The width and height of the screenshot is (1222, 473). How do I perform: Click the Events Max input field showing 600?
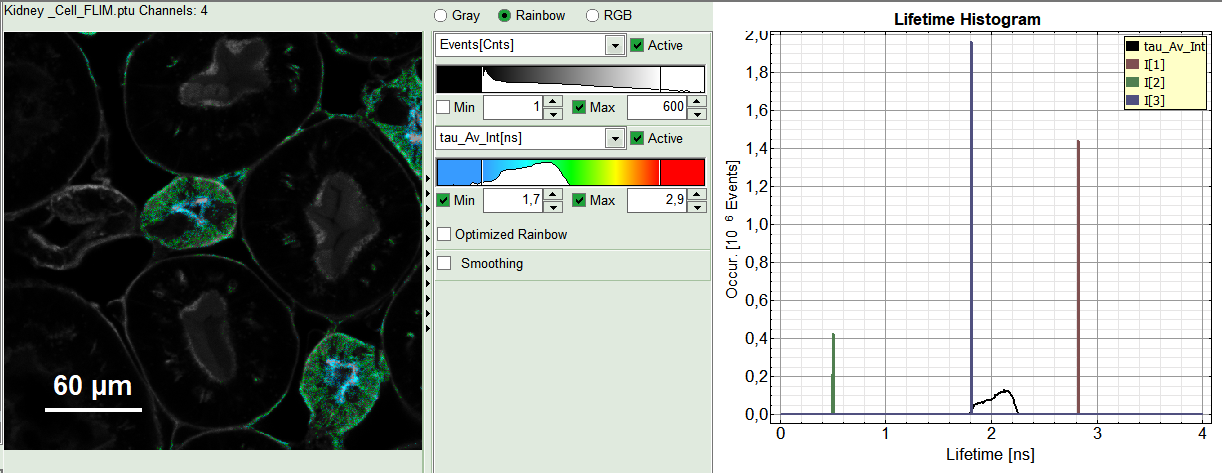pyautogui.click(x=655, y=107)
